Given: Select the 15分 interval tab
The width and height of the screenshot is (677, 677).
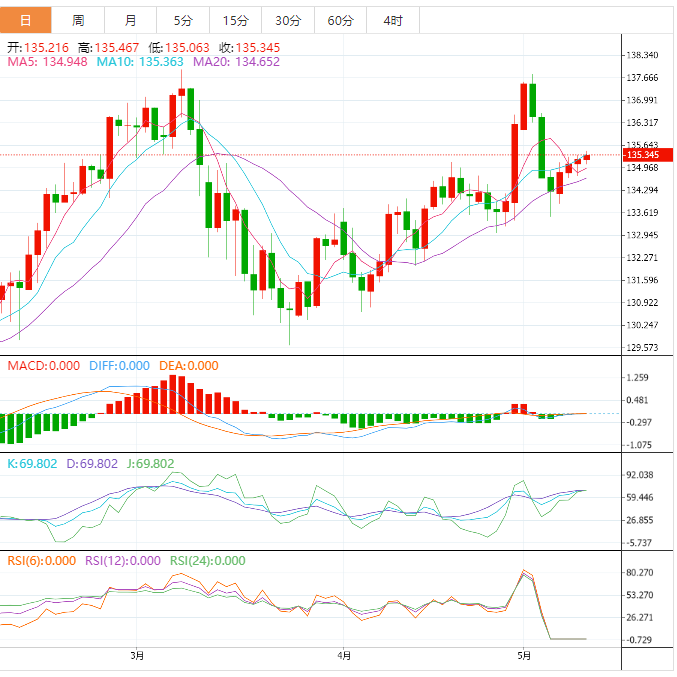Looking at the screenshot, I should point(235,20).
